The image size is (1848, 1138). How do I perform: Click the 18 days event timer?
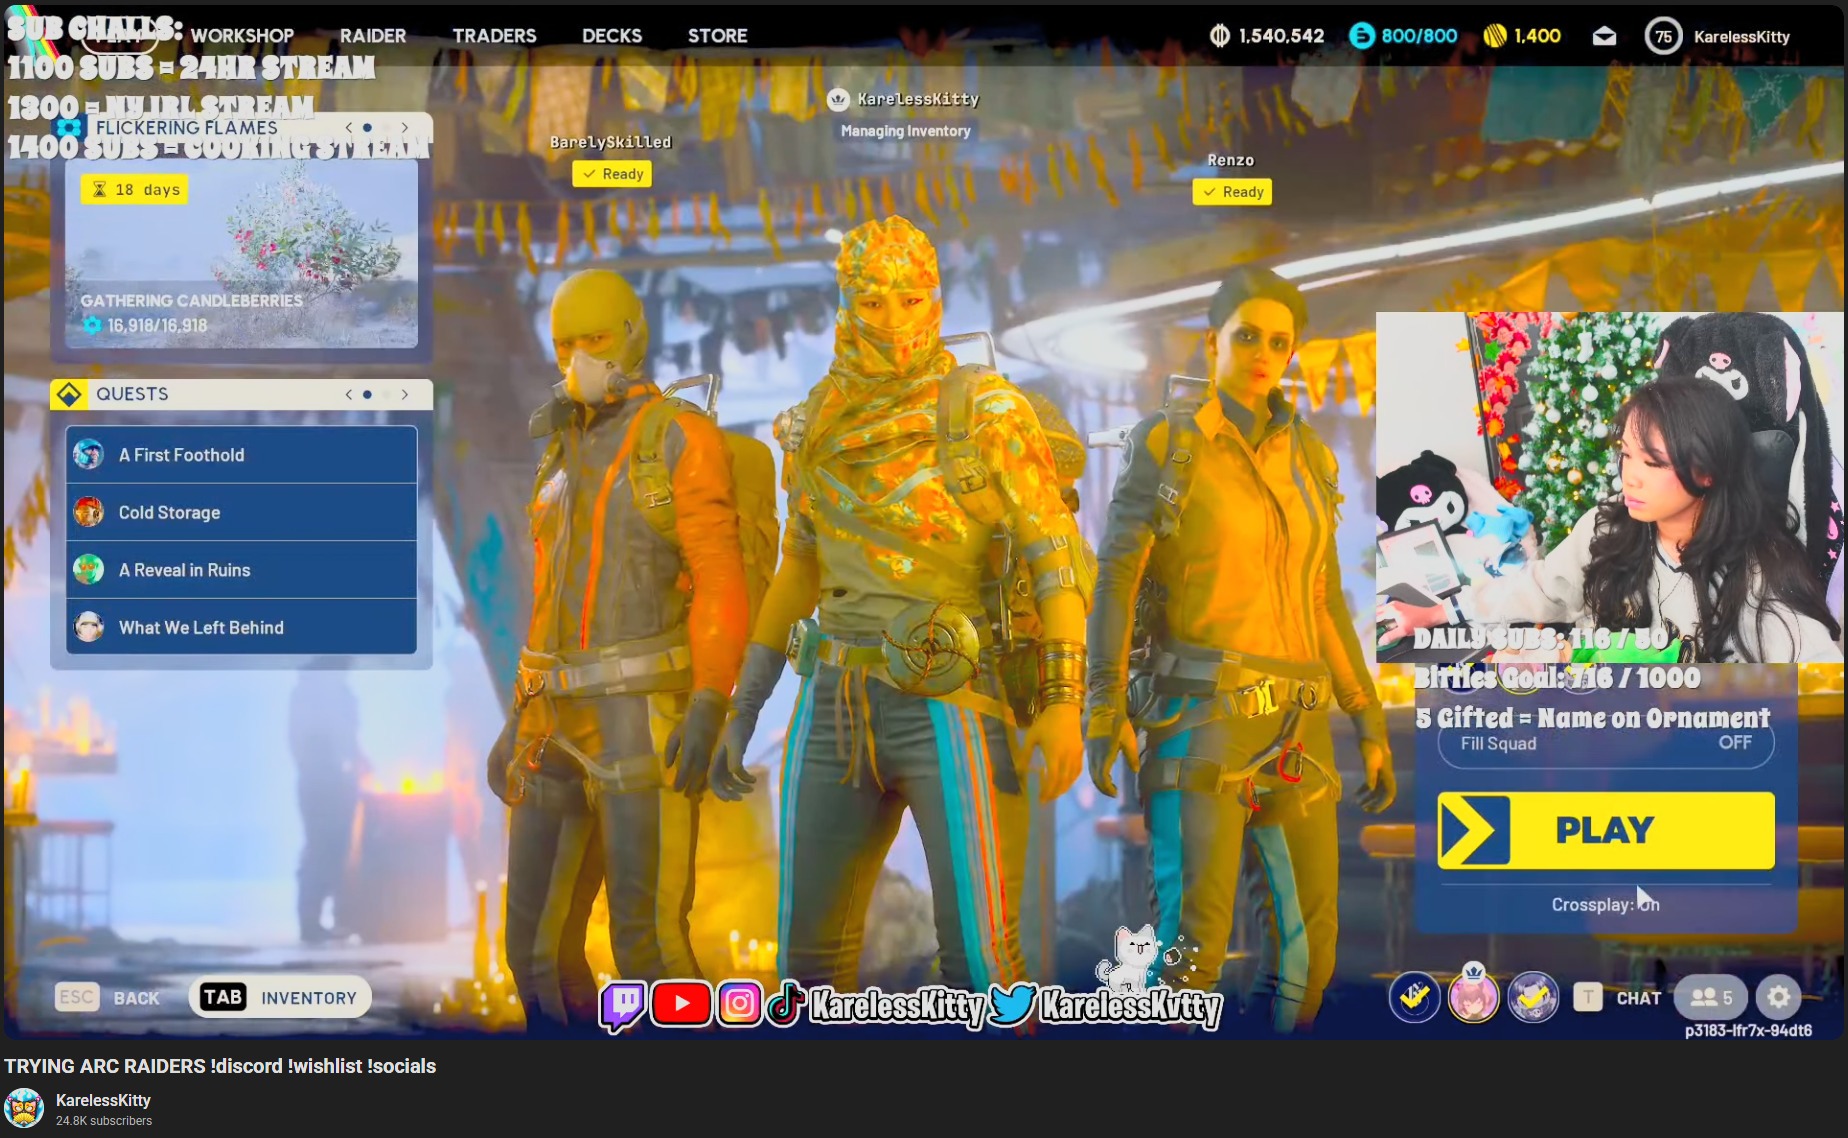[x=135, y=189]
